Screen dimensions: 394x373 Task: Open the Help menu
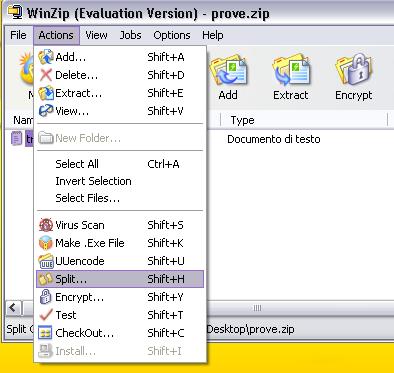pos(213,35)
